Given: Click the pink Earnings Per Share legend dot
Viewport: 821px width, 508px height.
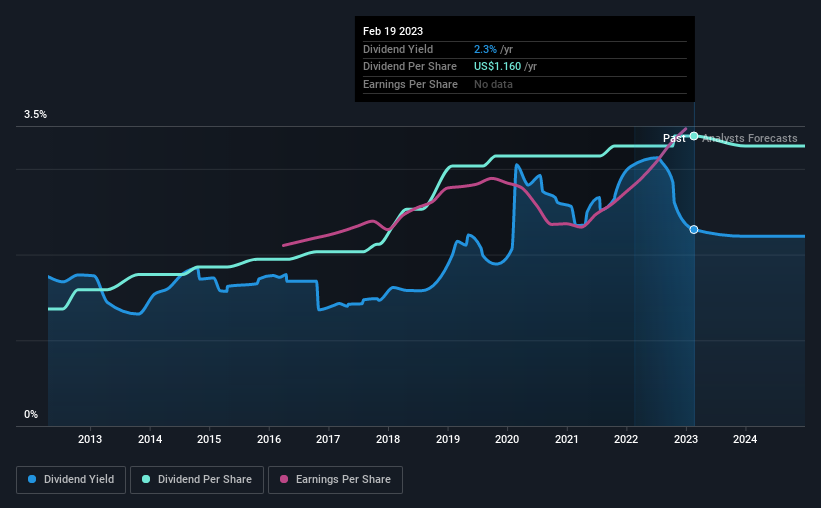Looking at the screenshot, I should pos(284,479).
